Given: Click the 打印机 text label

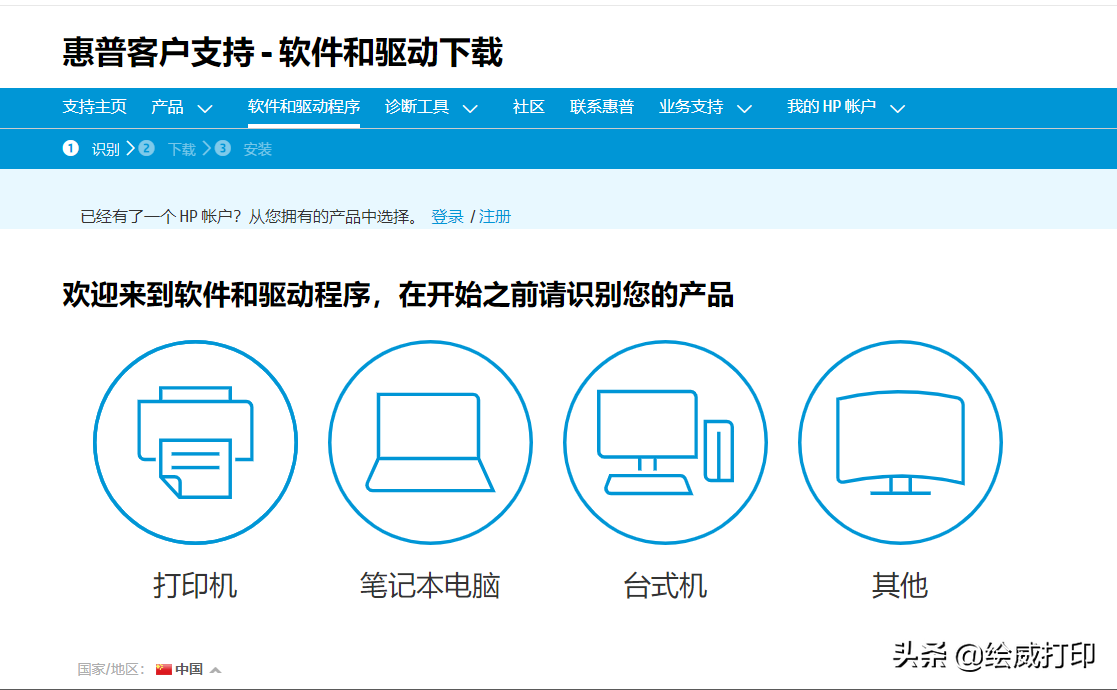Looking at the screenshot, I should (x=195, y=585).
